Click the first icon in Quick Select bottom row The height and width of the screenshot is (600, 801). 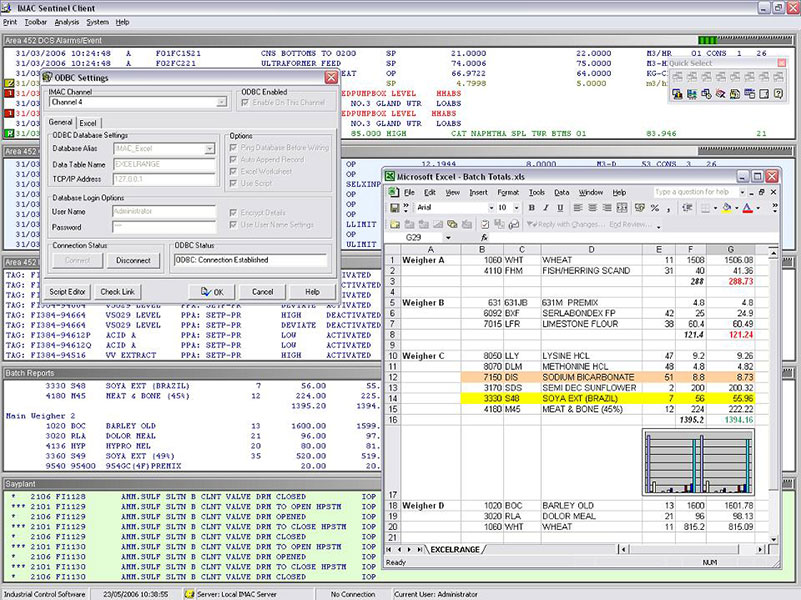678,94
